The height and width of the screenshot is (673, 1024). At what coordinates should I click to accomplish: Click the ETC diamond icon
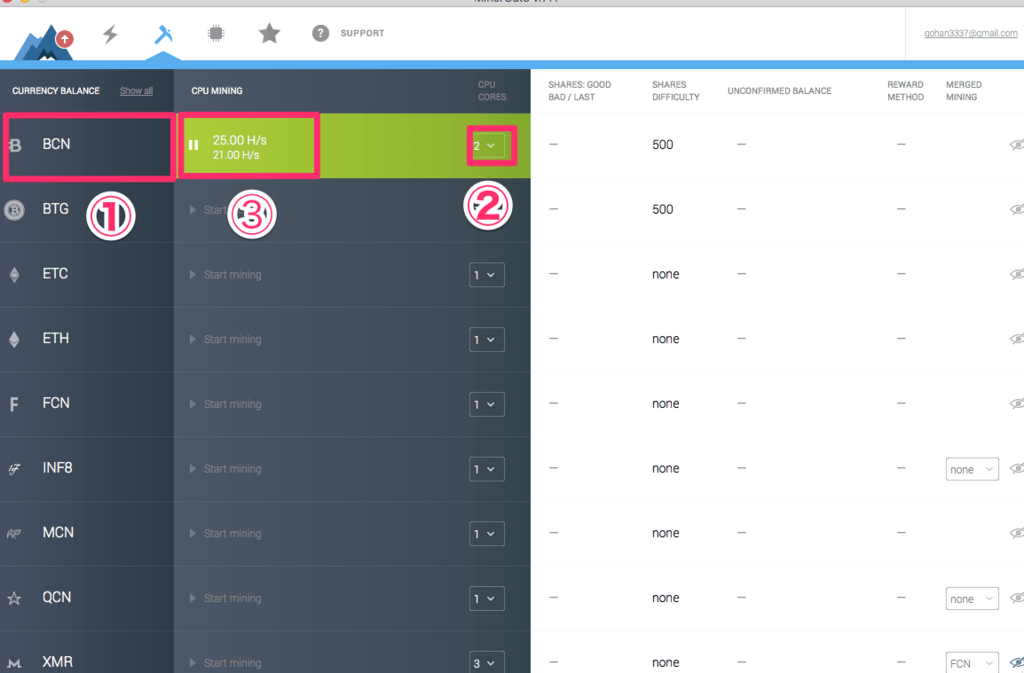point(14,275)
